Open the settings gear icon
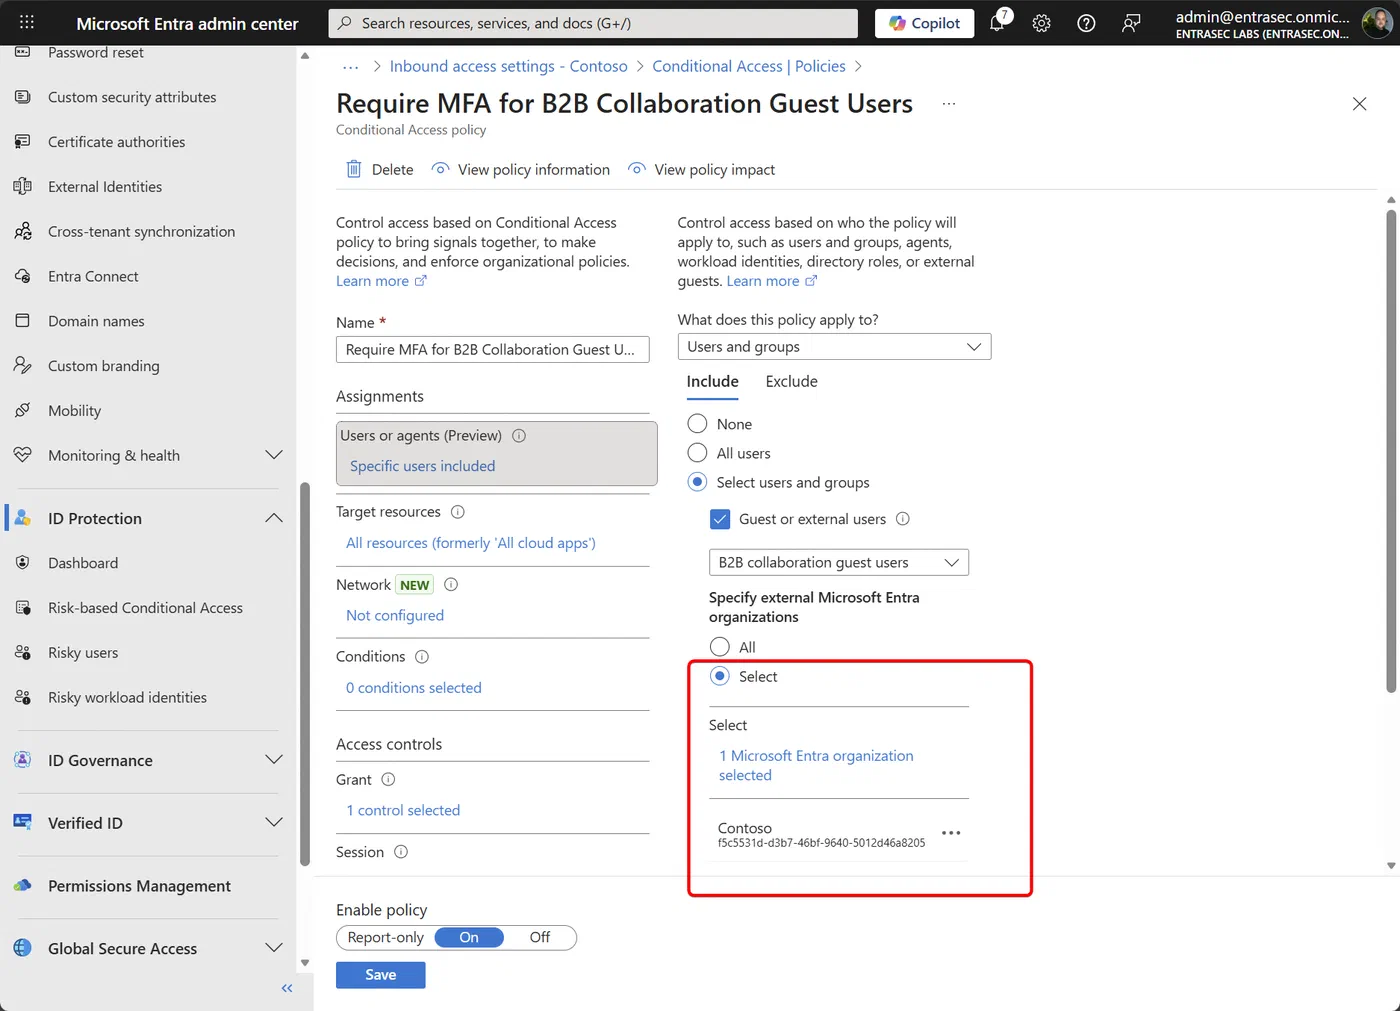 click(x=1041, y=23)
